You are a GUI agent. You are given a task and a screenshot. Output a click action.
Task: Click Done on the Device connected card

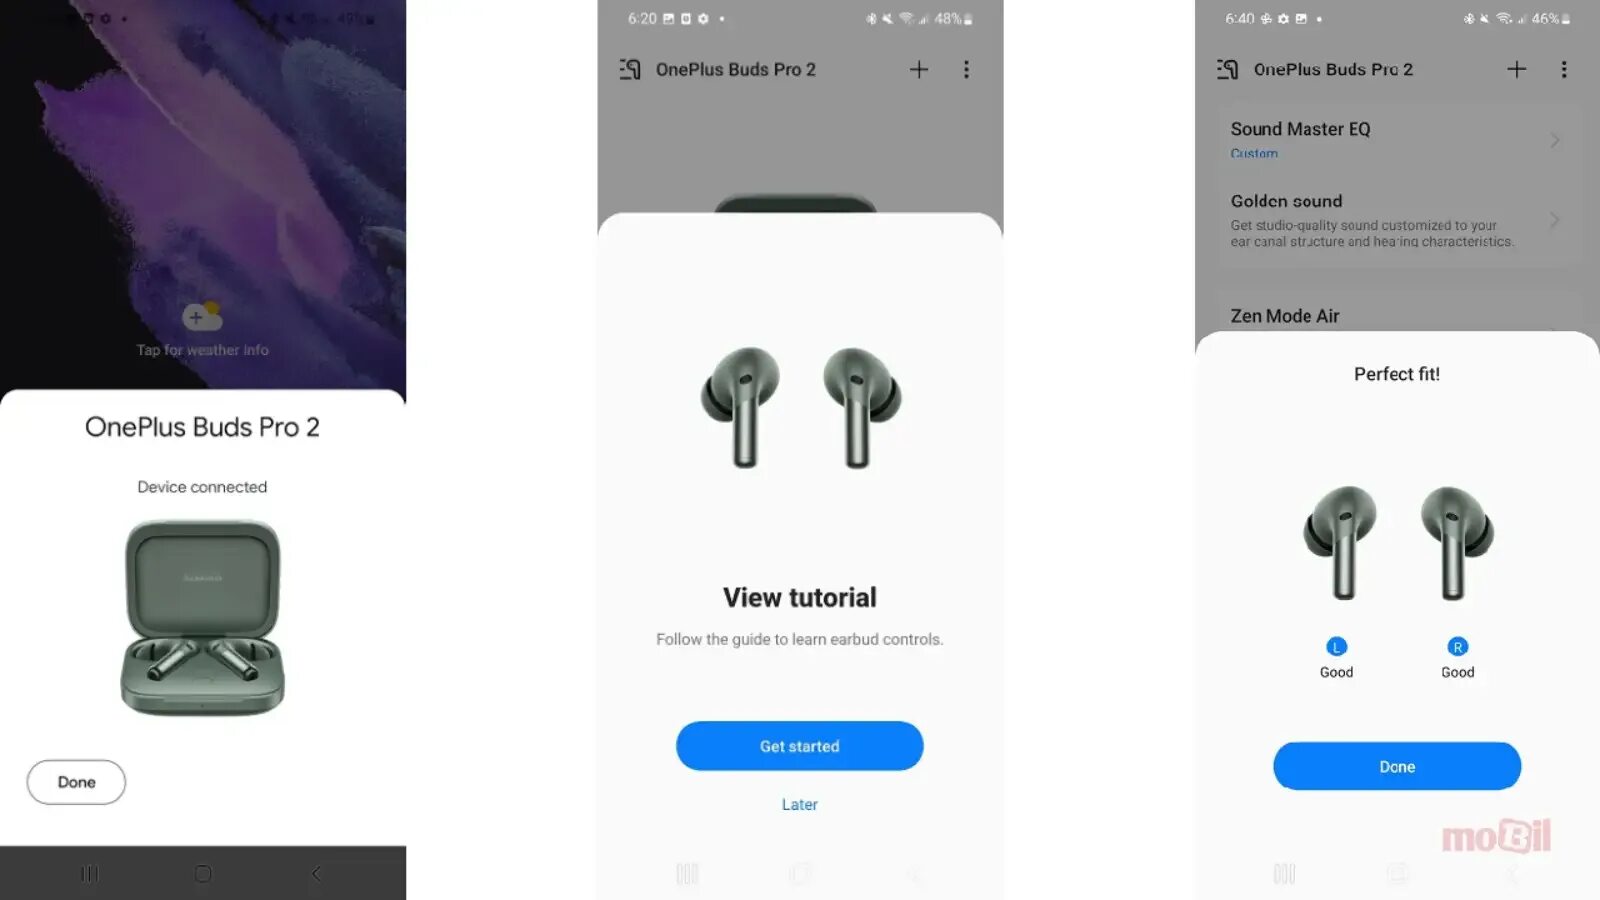pyautogui.click(x=76, y=782)
